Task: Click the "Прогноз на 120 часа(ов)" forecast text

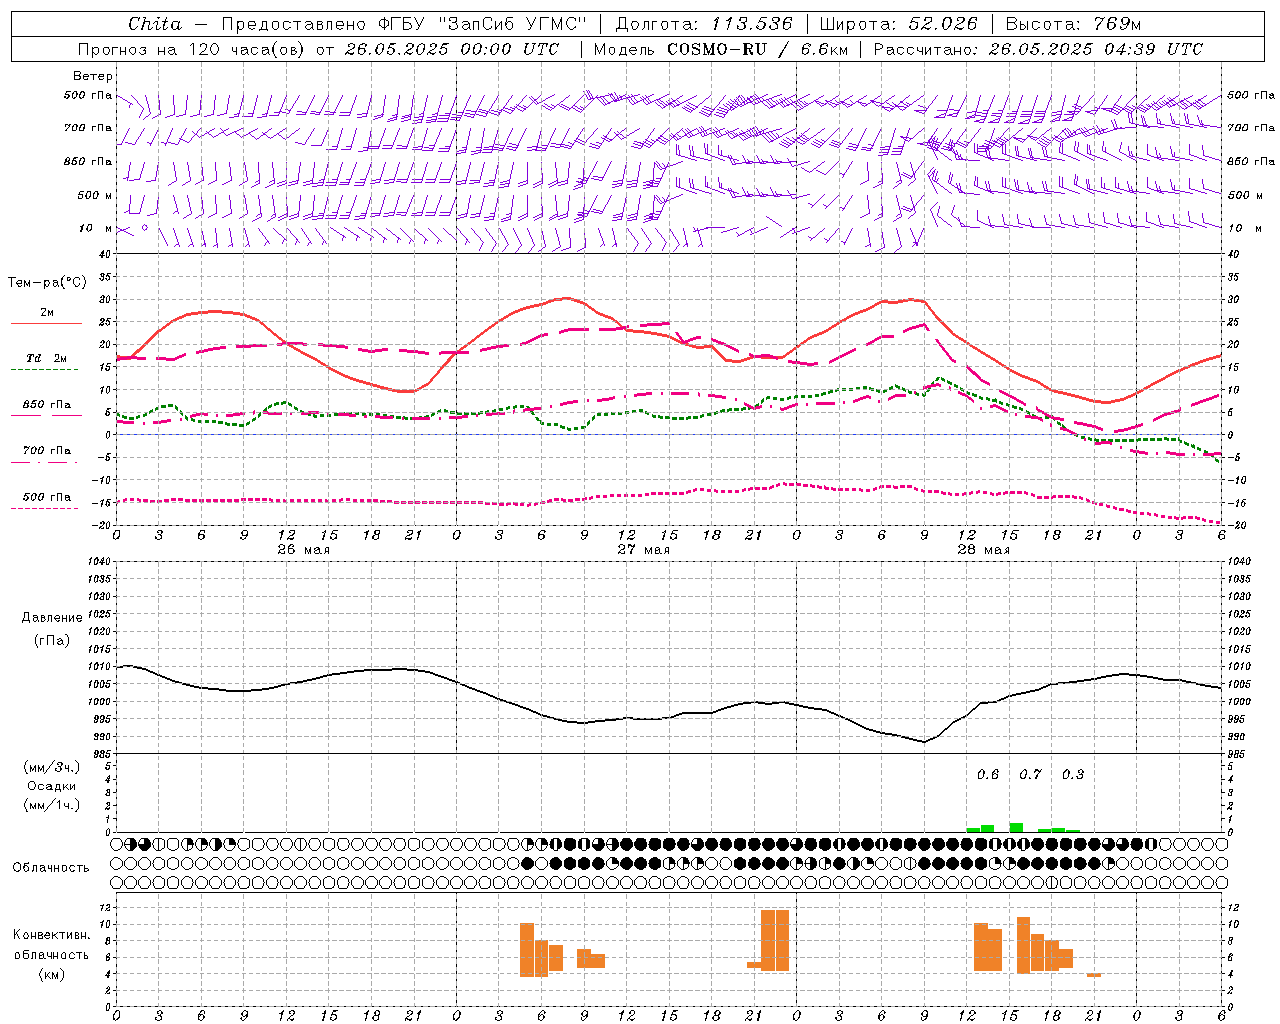Action: 191,49
